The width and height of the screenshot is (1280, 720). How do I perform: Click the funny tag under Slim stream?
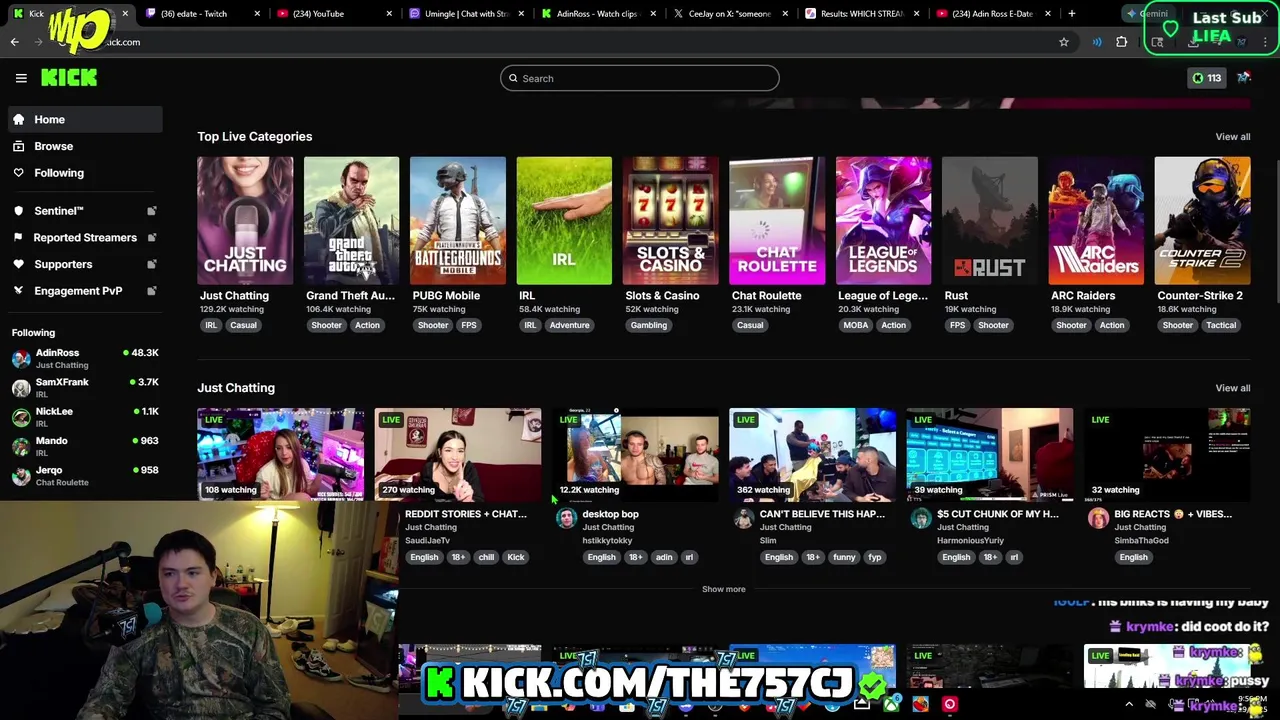pyautogui.click(x=844, y=557)
